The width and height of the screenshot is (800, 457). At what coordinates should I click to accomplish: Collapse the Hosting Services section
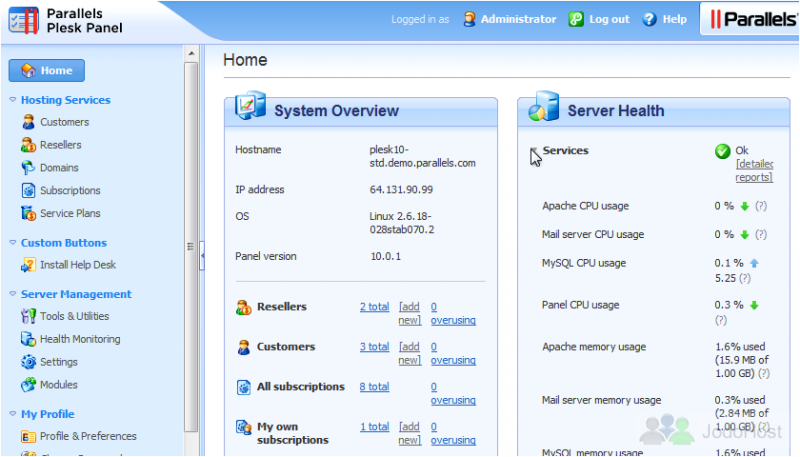(13, 100)
